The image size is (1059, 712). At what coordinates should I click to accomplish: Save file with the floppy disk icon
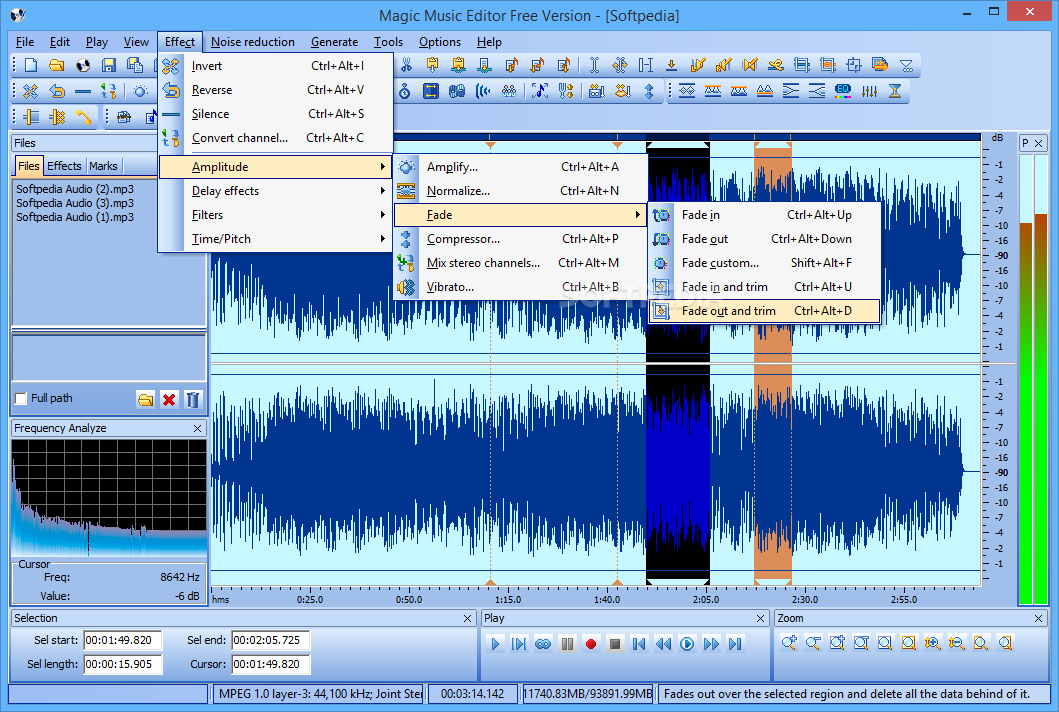pyautogui.click(x=109, y=65)
